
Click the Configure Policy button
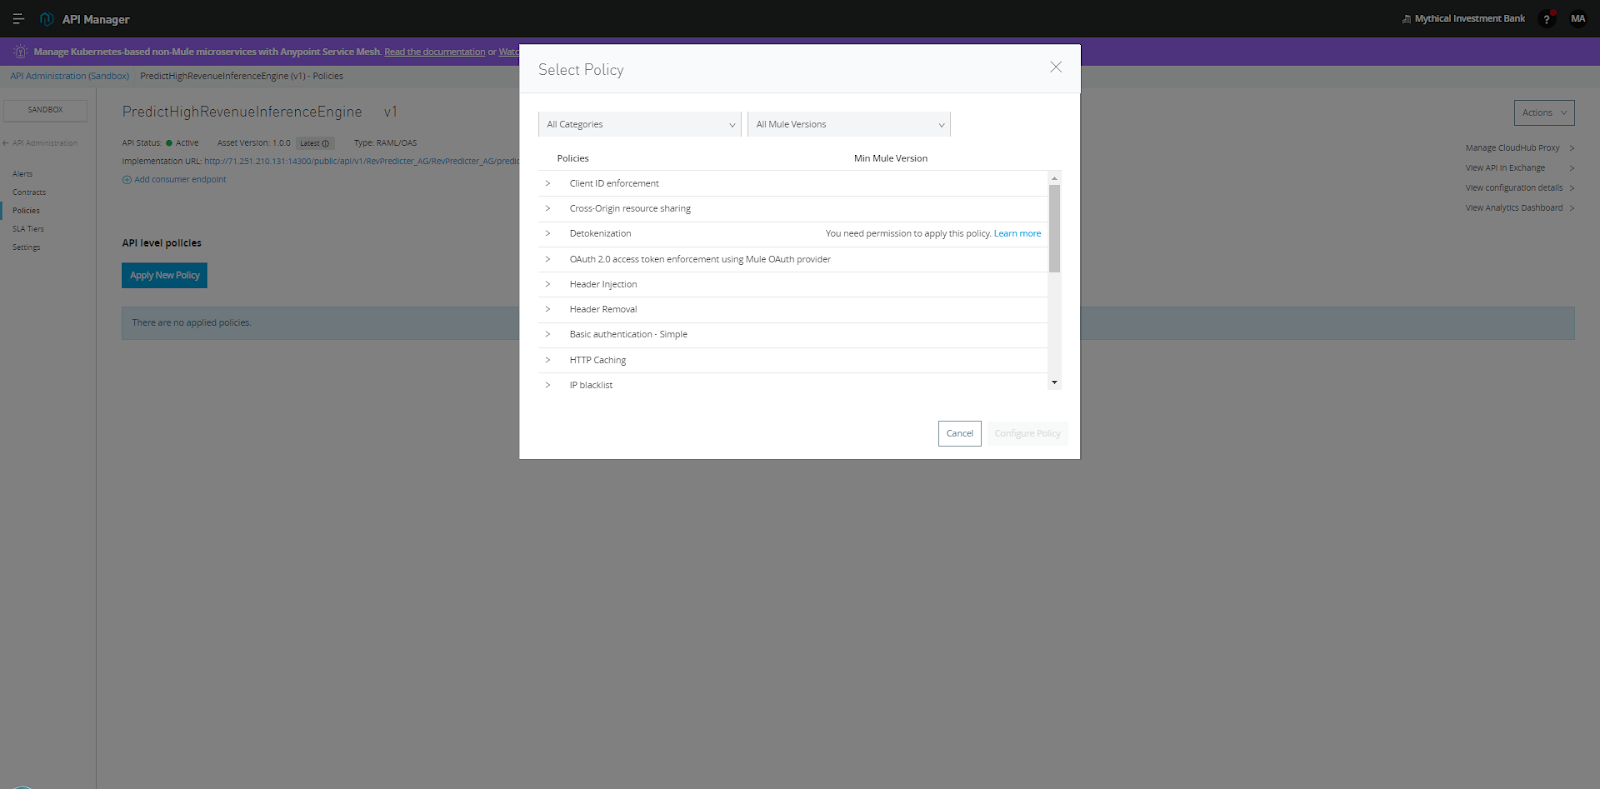click(x=1027, y=433)
